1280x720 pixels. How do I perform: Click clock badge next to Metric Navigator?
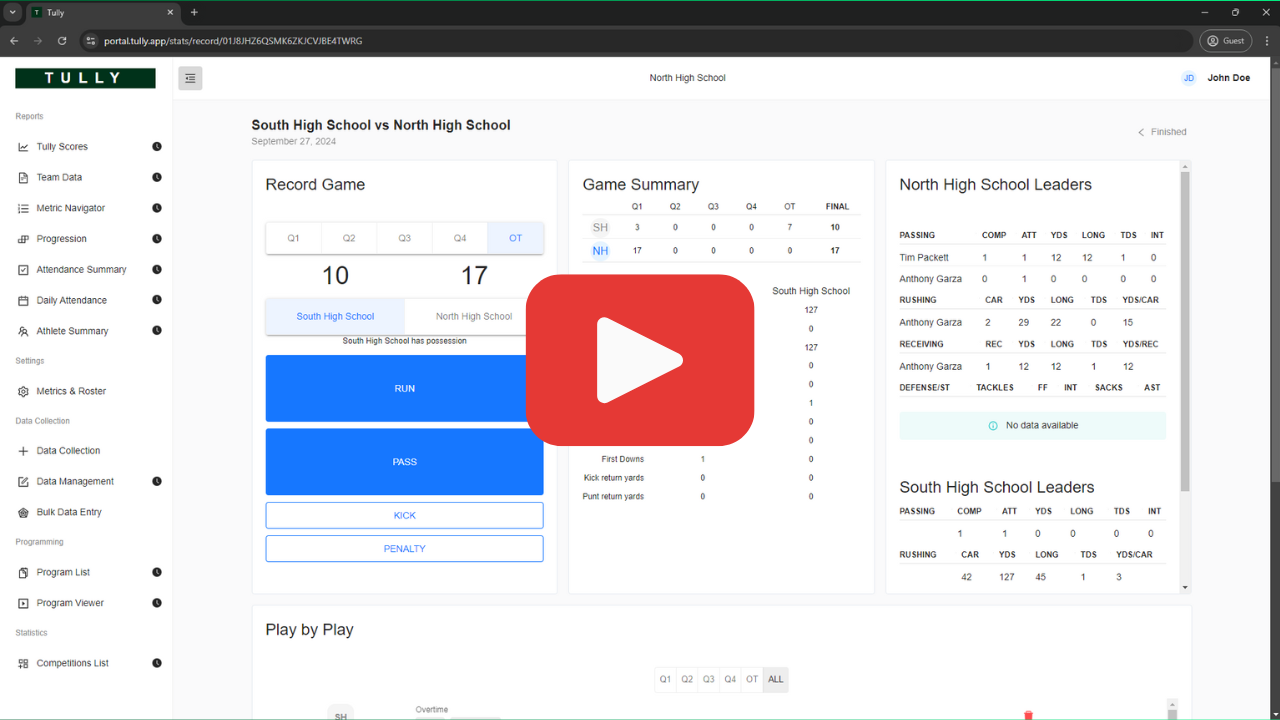[157, 208]
